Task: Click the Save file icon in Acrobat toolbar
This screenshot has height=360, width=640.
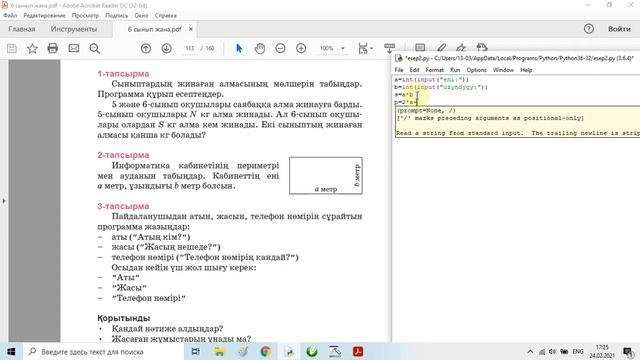Action: coord(12,49)
